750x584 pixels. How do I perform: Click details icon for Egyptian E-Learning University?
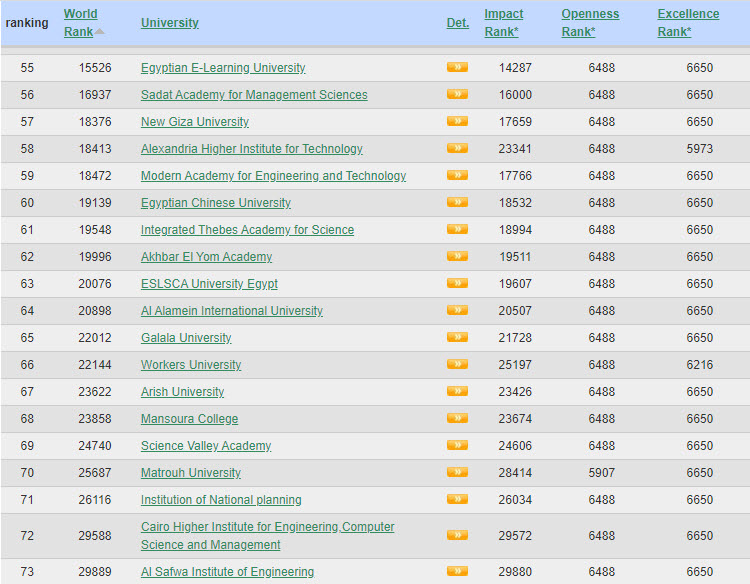pos(457,68)
